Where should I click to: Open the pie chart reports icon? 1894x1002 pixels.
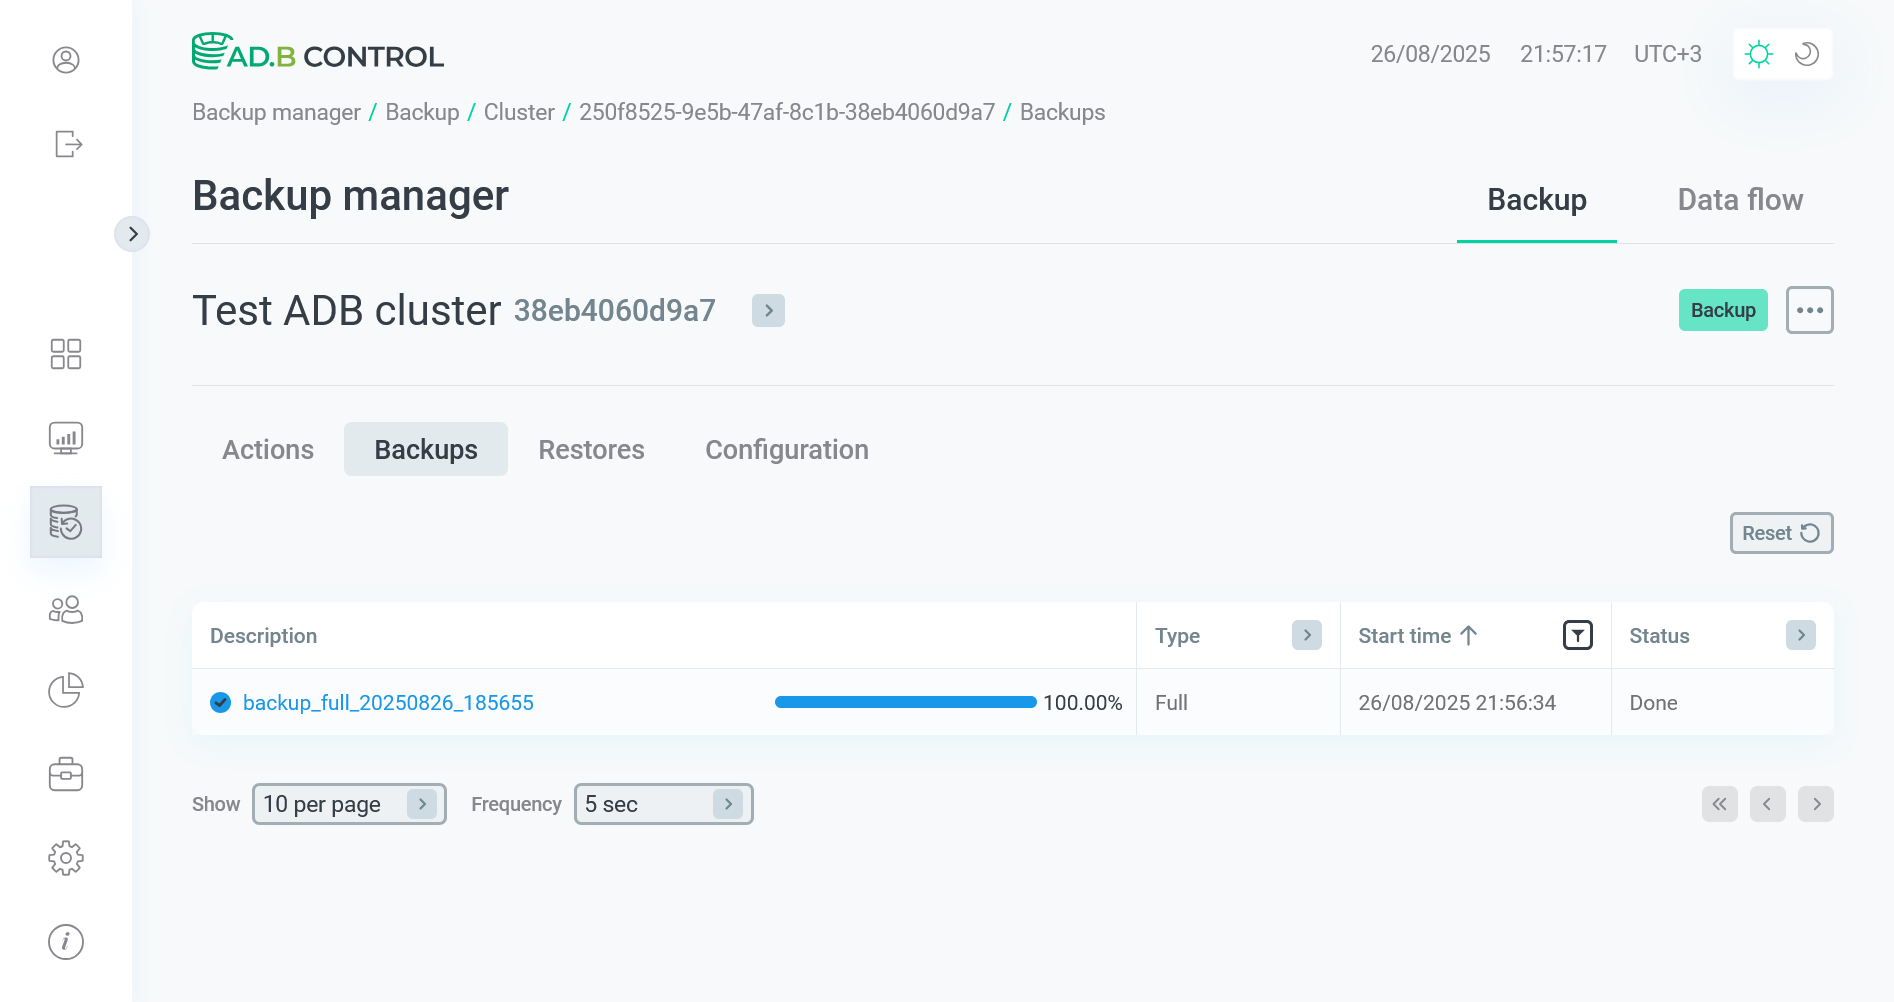[x=66, y=690]
